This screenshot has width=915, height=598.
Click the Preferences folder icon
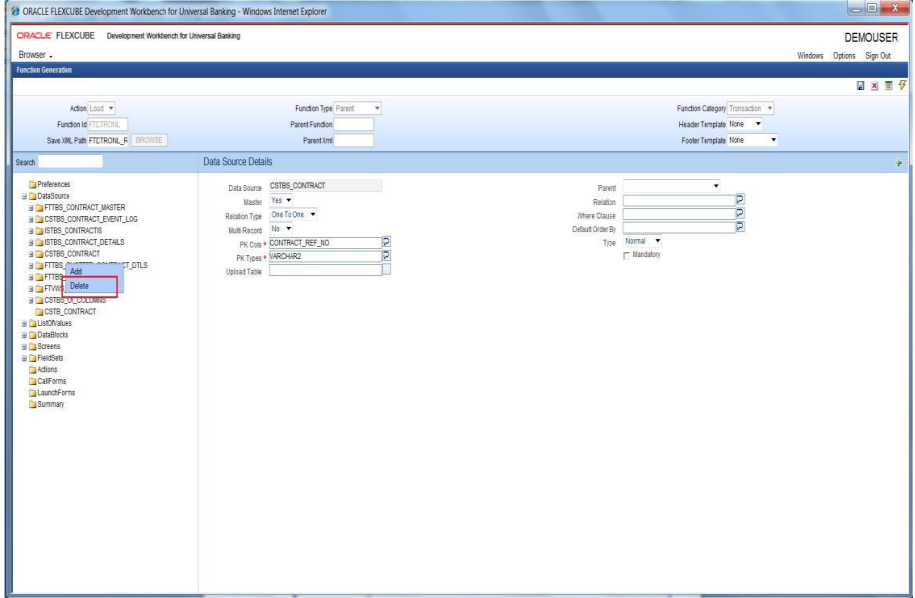coord(33,184)
